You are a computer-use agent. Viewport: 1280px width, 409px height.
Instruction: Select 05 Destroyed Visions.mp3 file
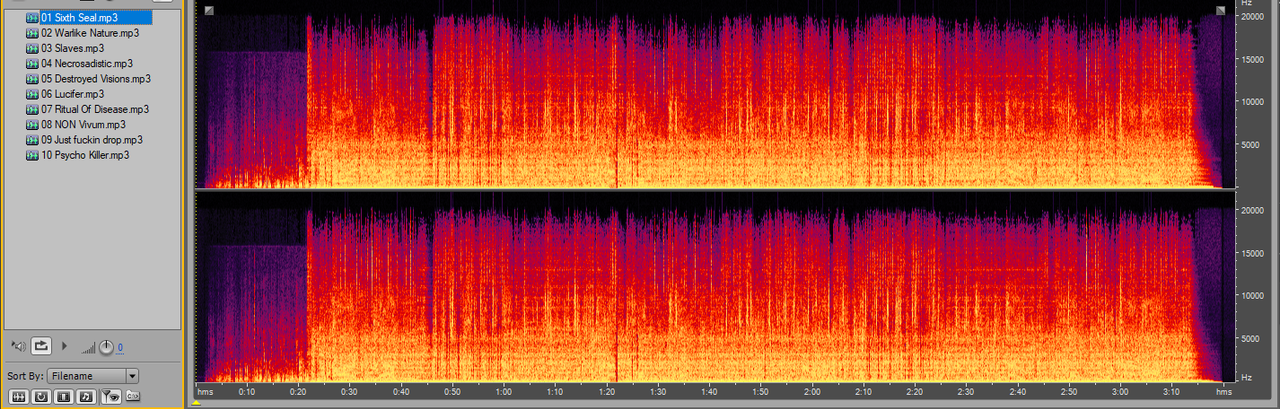[x=88, y=78]
